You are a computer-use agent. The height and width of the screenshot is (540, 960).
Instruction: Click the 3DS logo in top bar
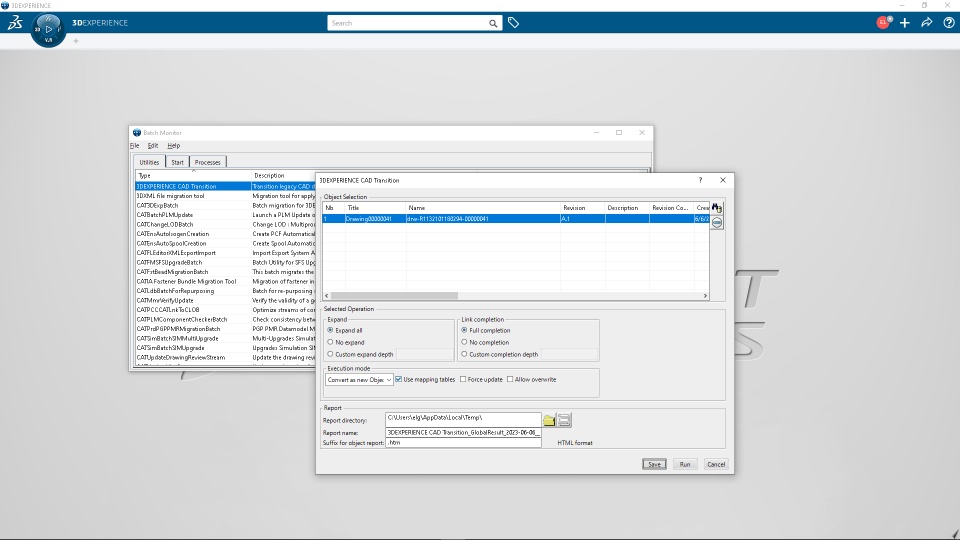15,23
